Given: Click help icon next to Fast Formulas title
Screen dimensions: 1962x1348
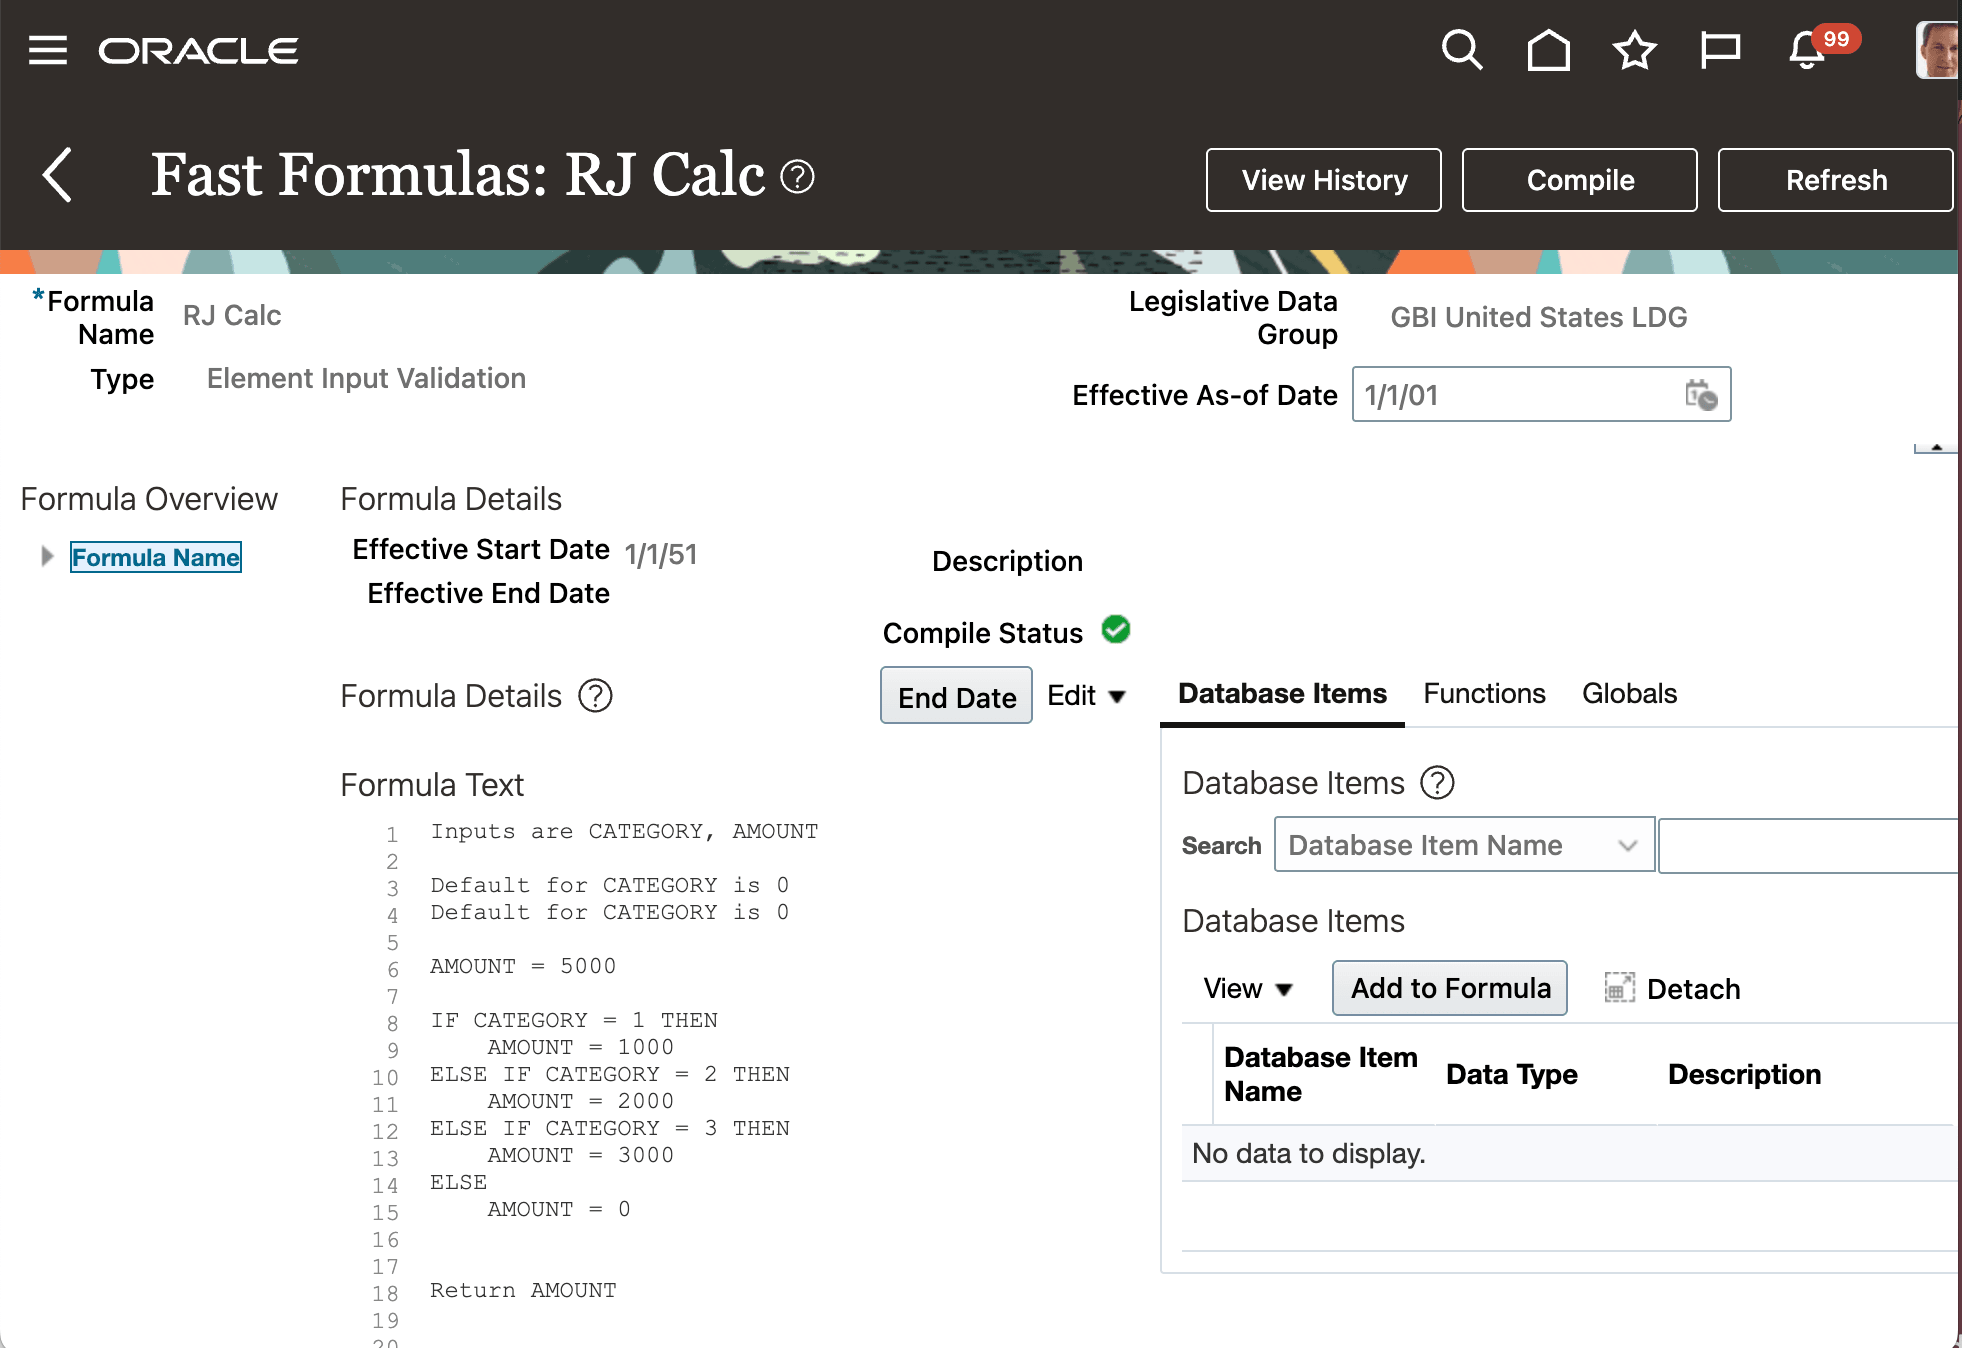Looking at the screenshot, I should (x=797, y=177).
